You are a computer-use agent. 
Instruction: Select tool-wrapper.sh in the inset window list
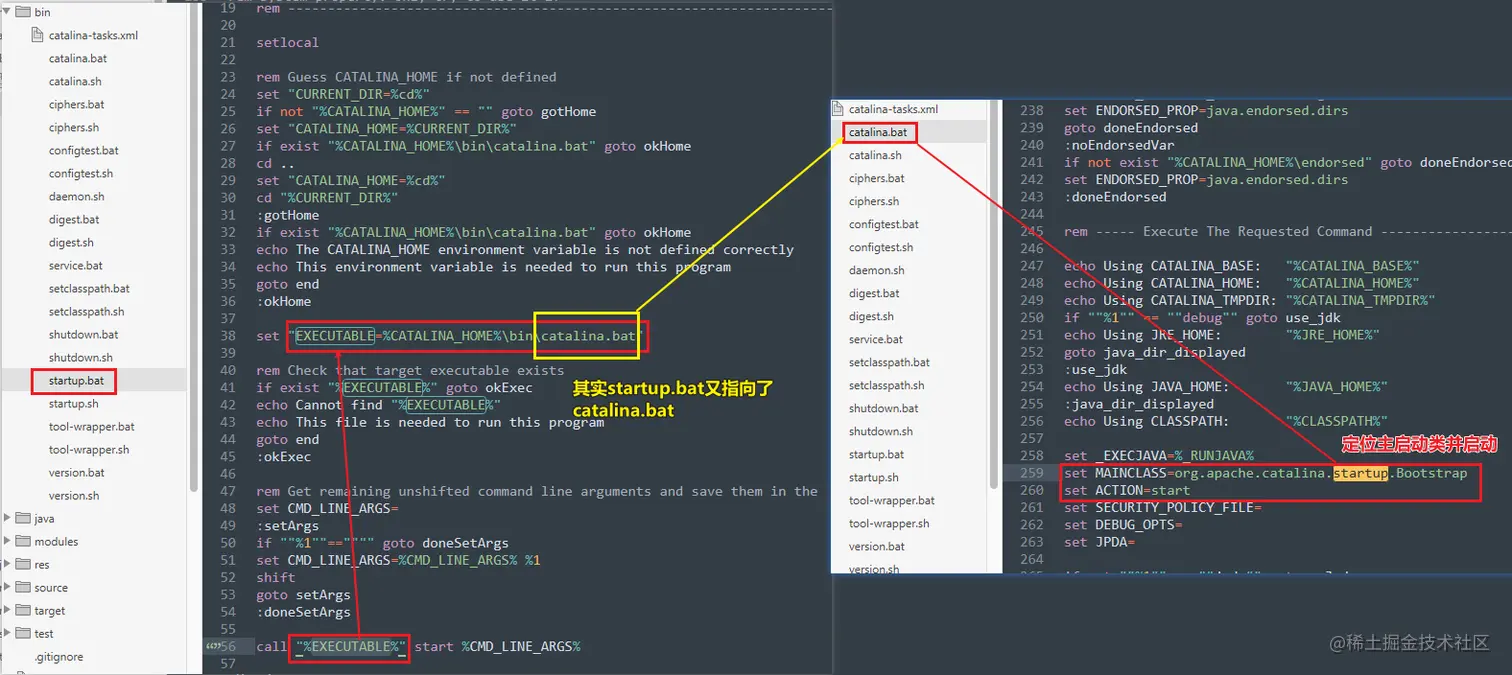pyautogui.click(x=889, y=523)
